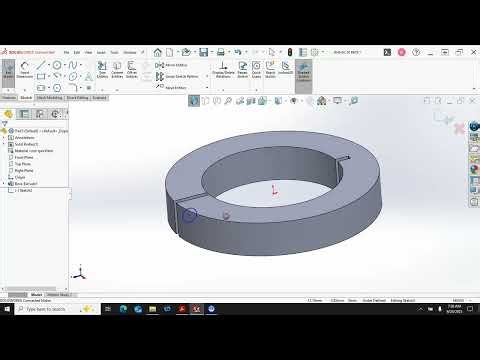480x360 pixels.
Task: Open the Edit menu
Action: (x=77, y=52)
